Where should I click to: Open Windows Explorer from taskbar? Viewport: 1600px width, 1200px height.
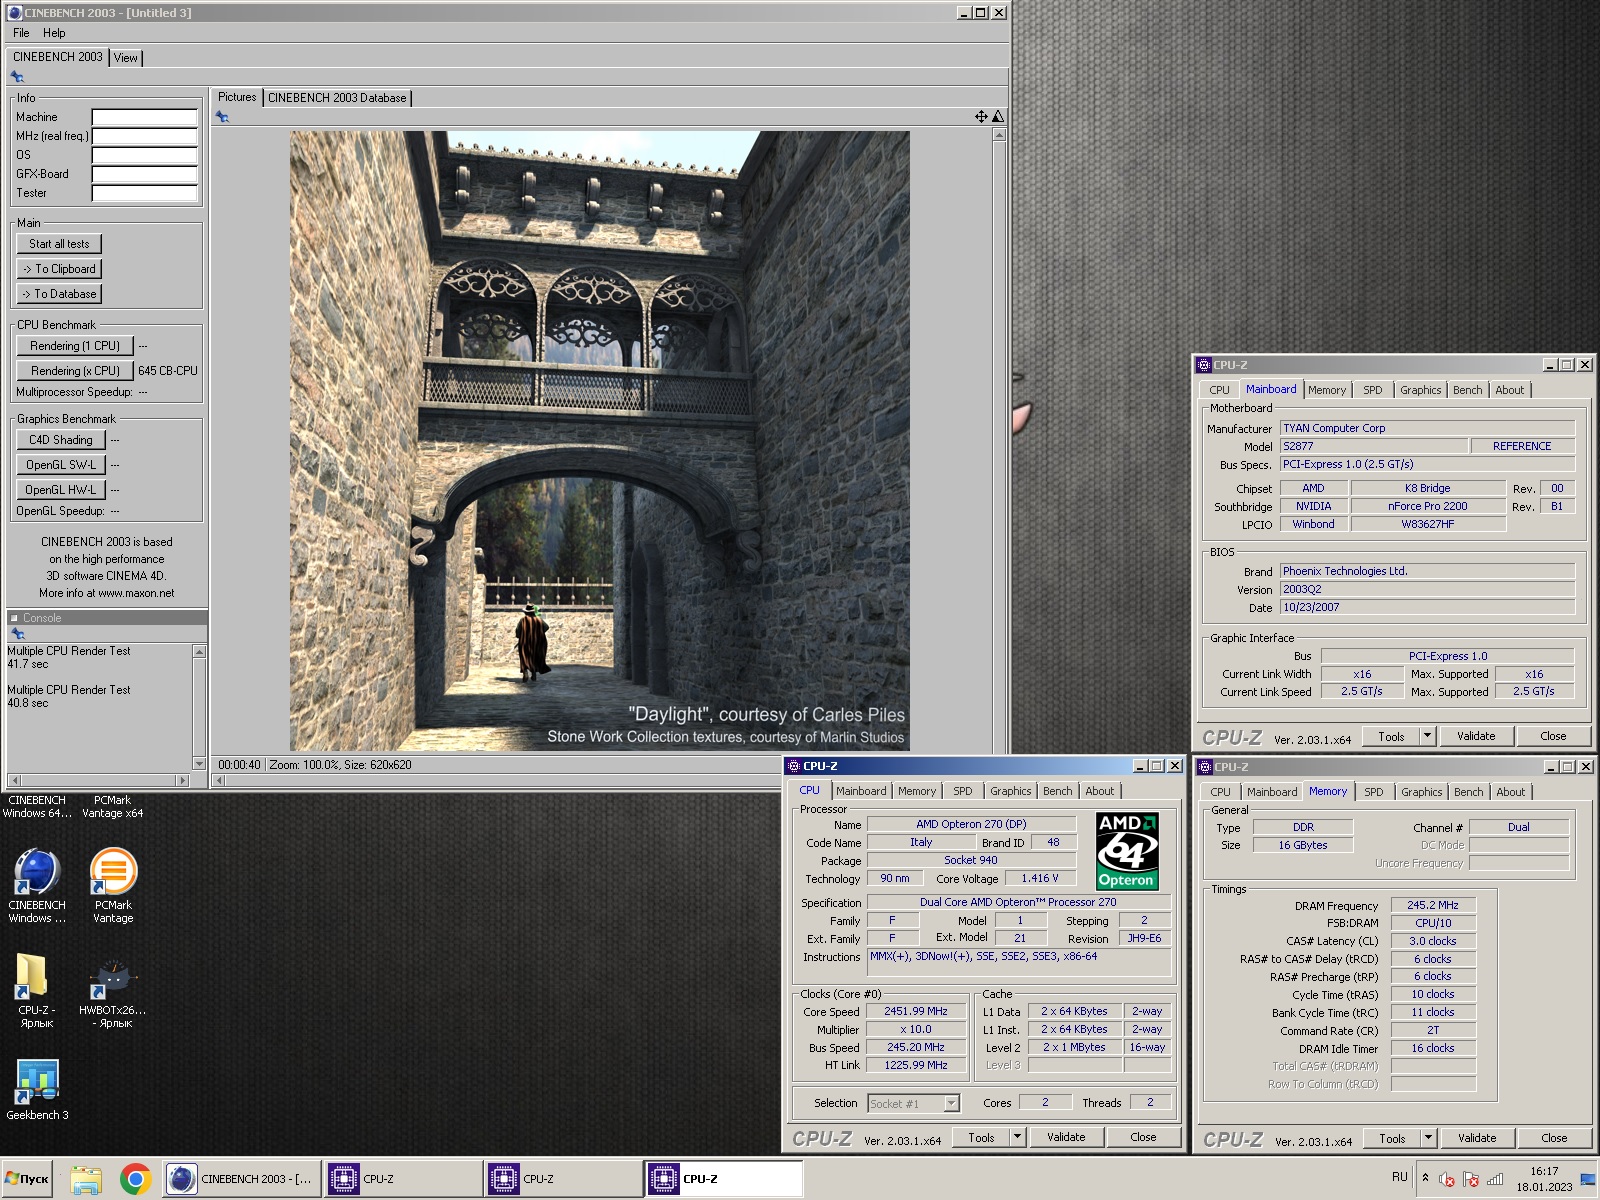click(x=86, y=1179)
